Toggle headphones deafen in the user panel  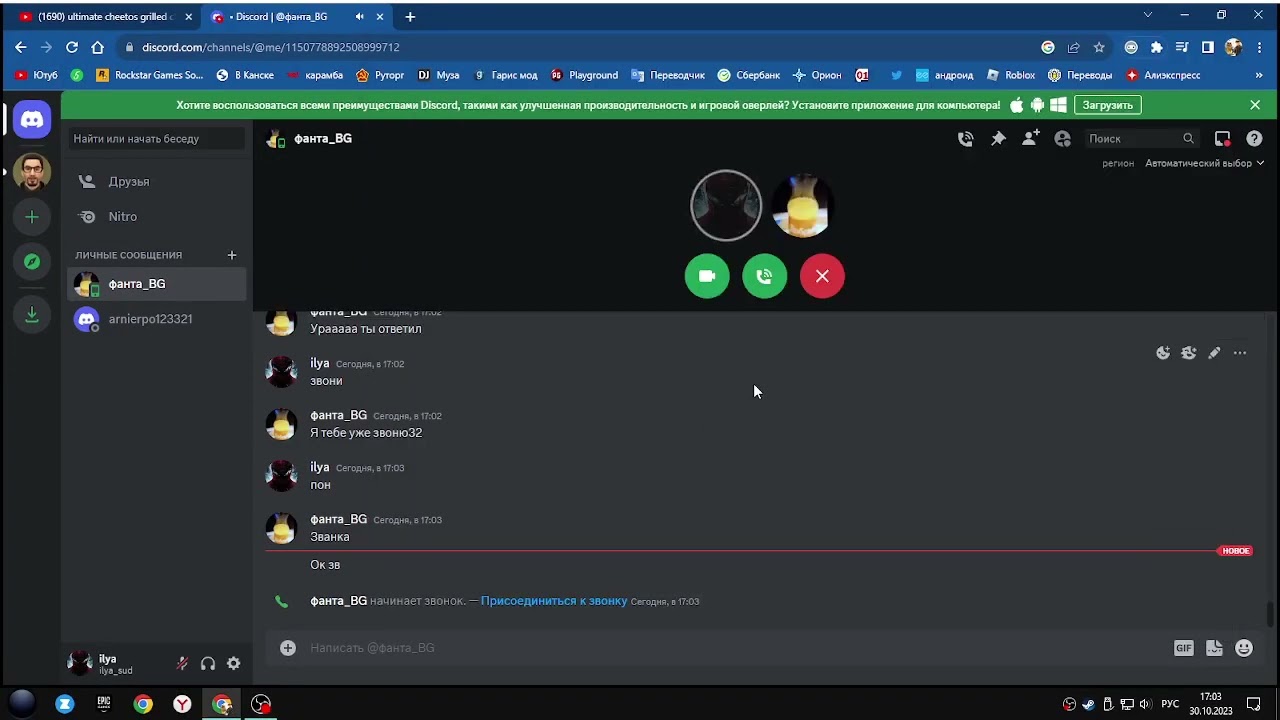pyautogui.click(x=208, y=663)
